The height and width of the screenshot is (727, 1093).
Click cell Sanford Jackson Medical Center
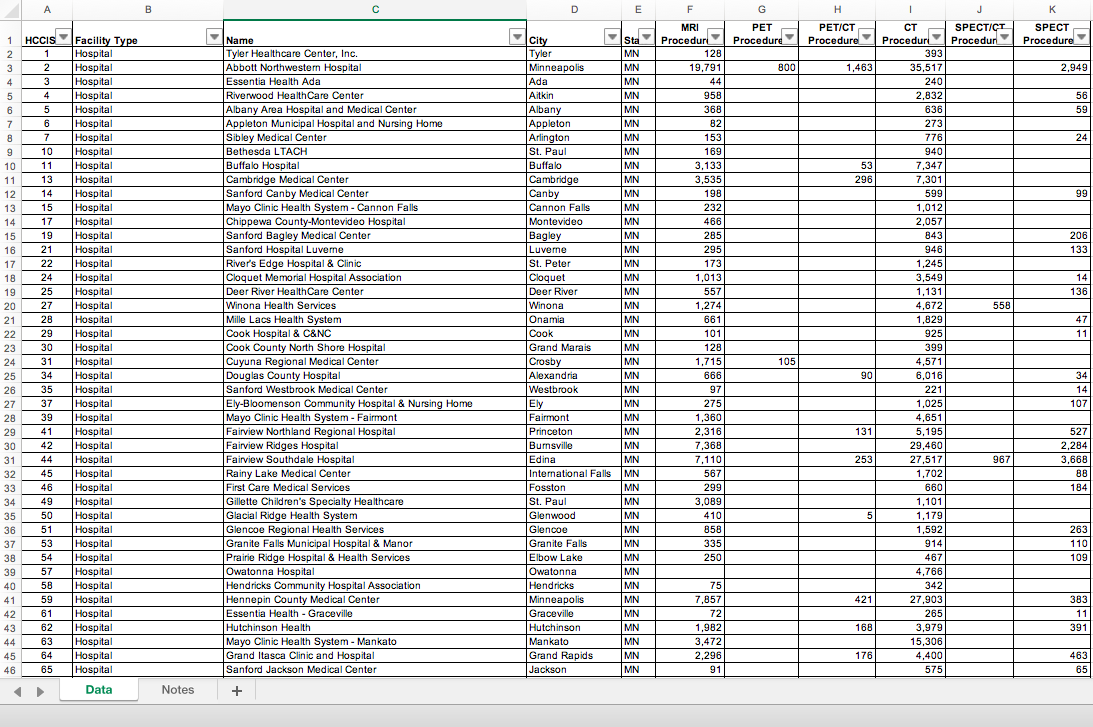point(375,669)
